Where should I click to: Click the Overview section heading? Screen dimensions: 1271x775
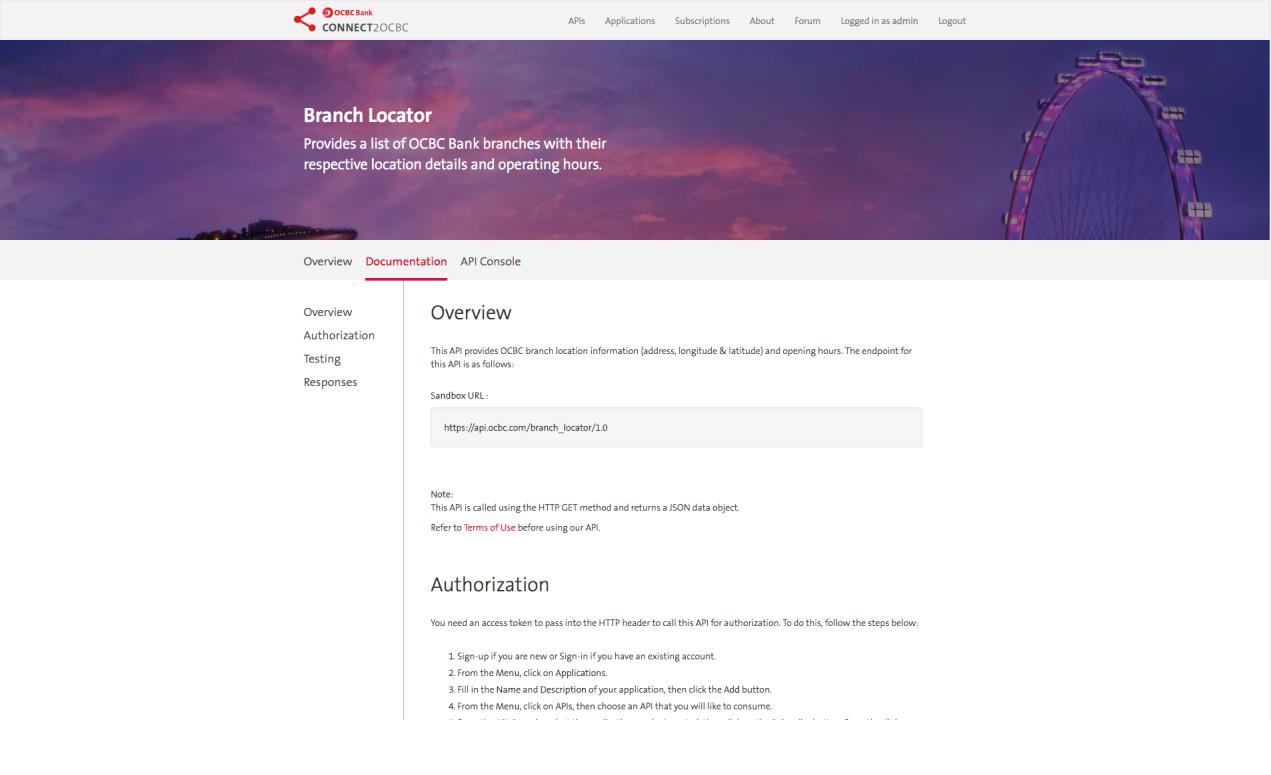471,313
